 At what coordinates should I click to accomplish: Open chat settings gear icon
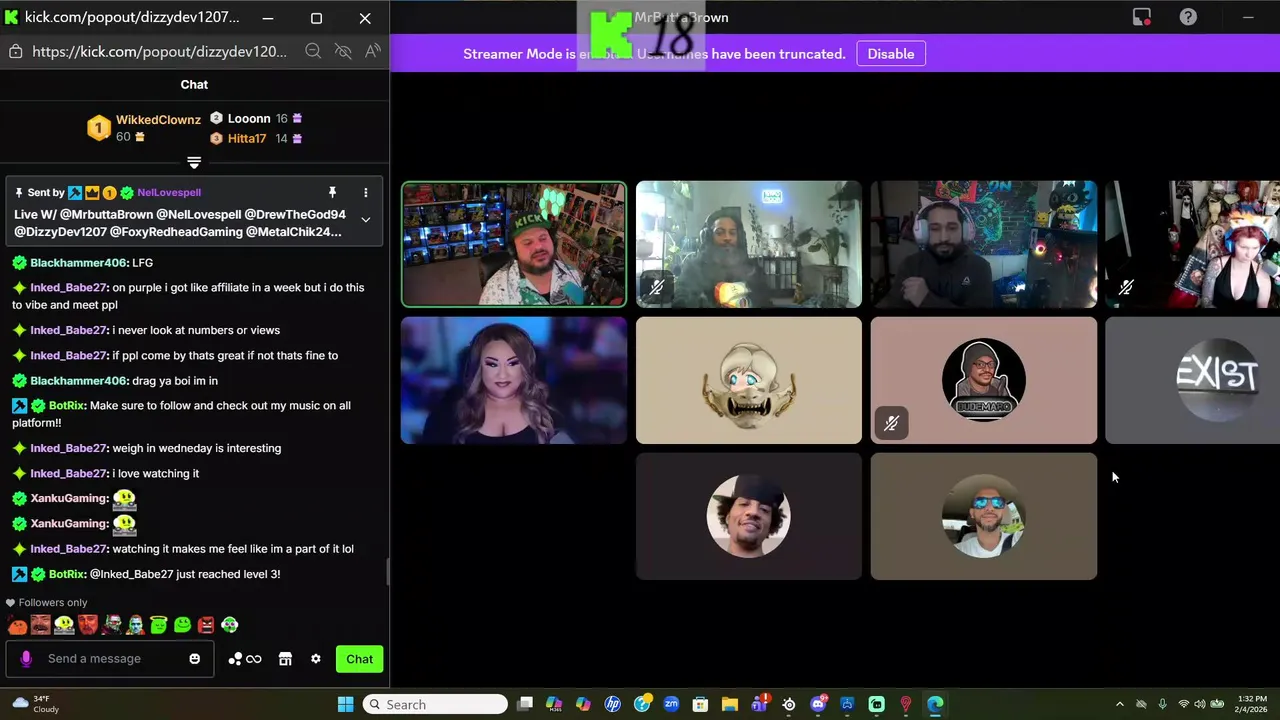[x=316, y=659]
